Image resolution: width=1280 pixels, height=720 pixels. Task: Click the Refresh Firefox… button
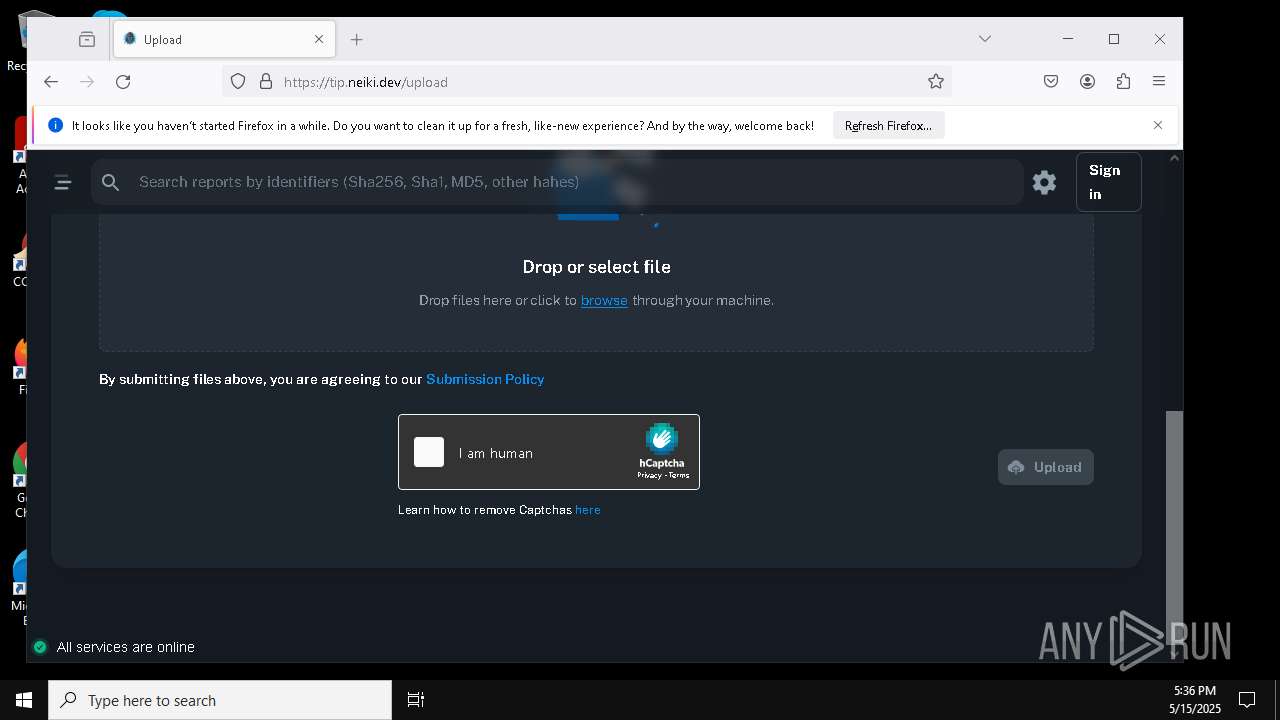point(888,126)
